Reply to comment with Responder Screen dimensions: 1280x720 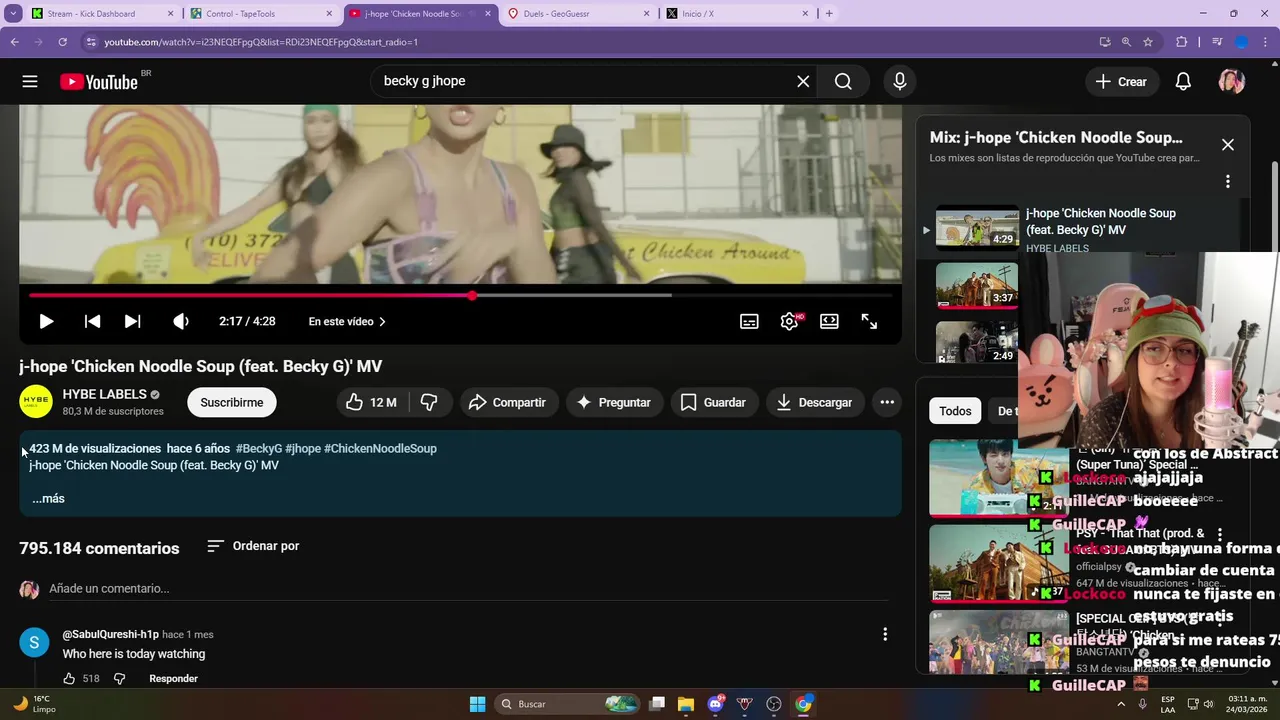coord(174,678)
